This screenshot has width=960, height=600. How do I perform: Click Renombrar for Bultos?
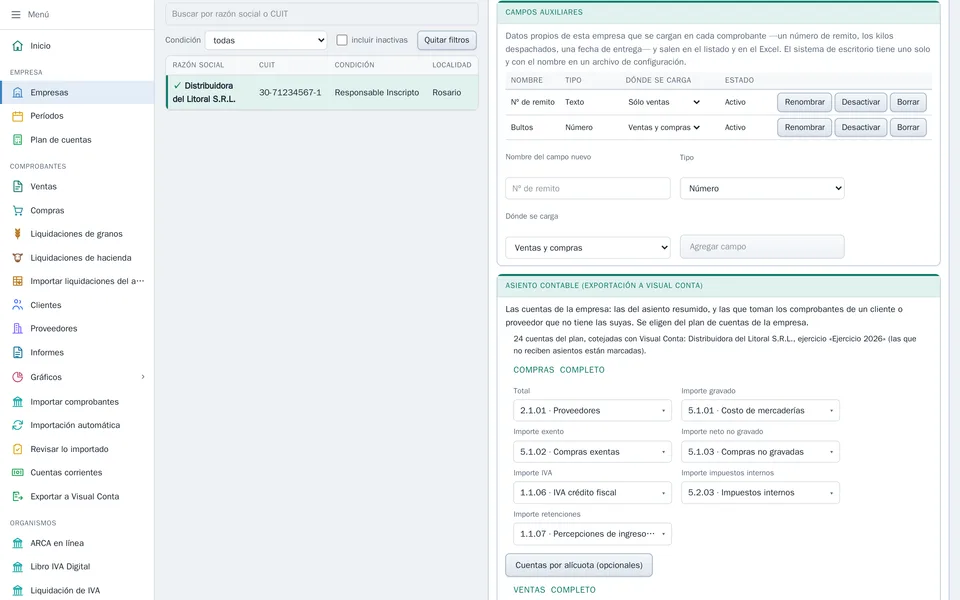point(804,127)
